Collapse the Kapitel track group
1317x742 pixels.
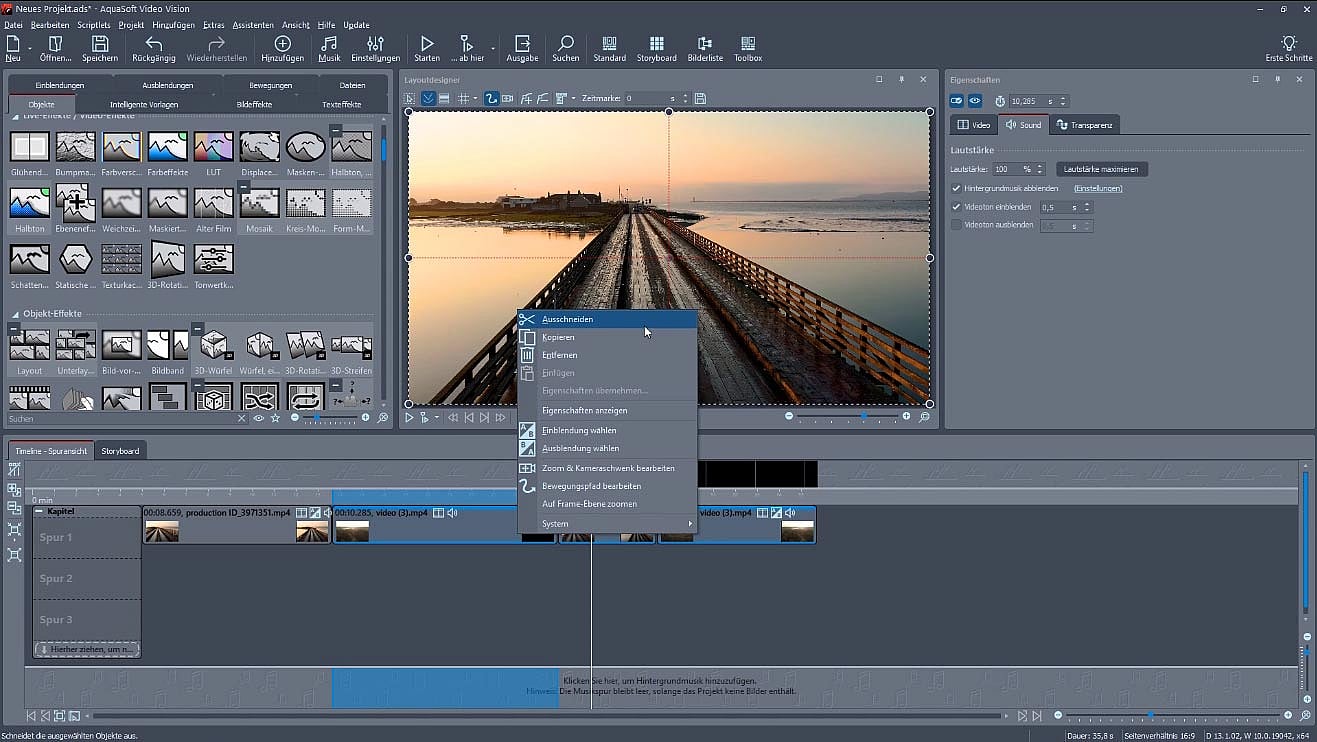pyautogui.click(x=39, y=511)
